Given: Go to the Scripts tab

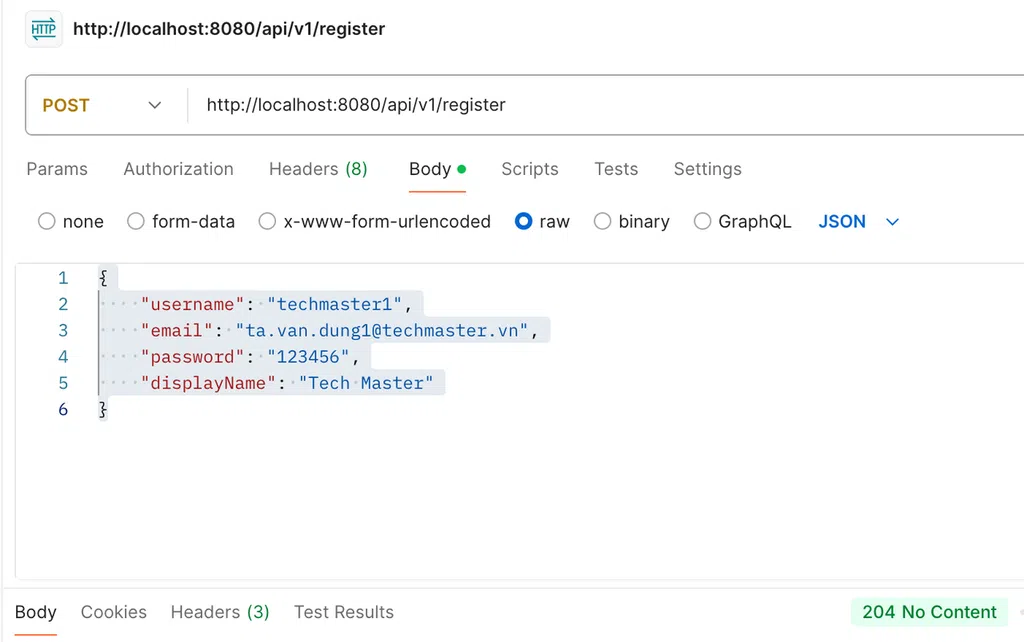Looking at the screenshot, I should tap(530, 169).
